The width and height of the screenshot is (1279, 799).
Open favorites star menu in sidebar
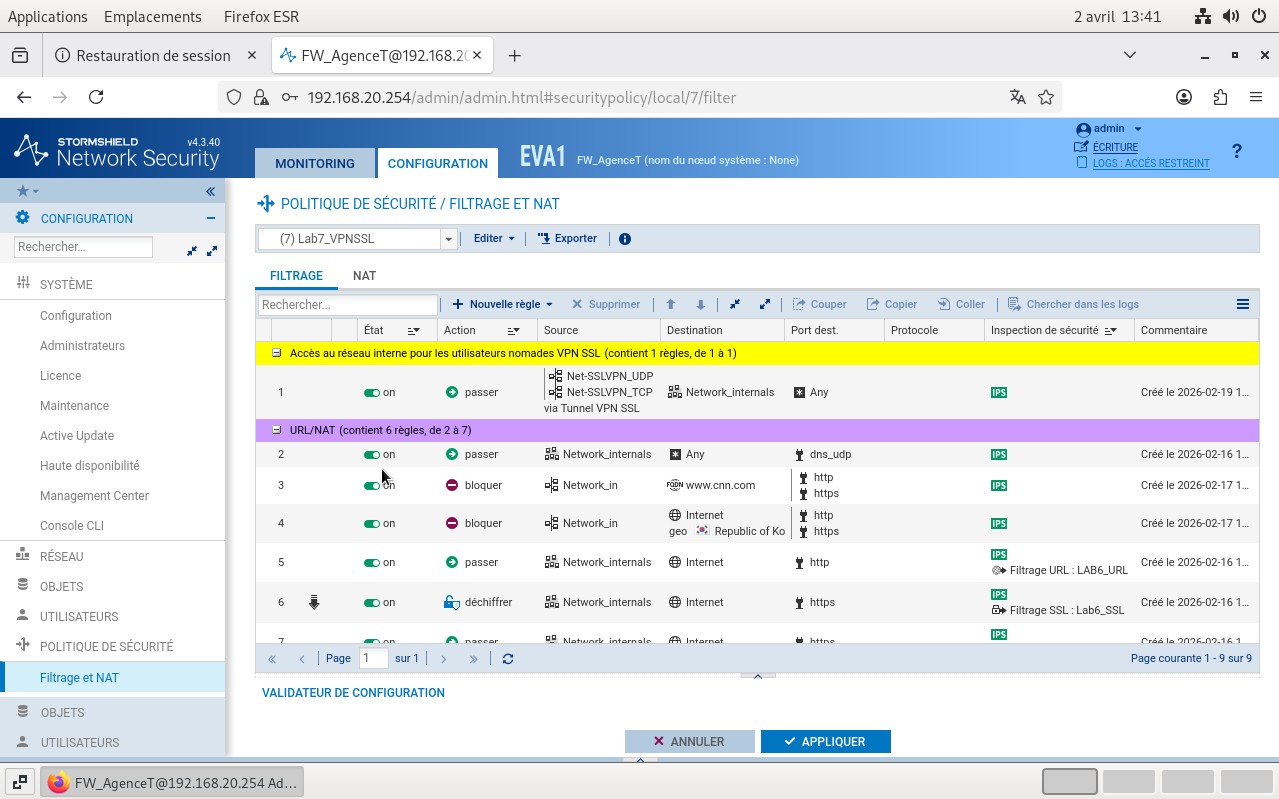tap(27, 191)
